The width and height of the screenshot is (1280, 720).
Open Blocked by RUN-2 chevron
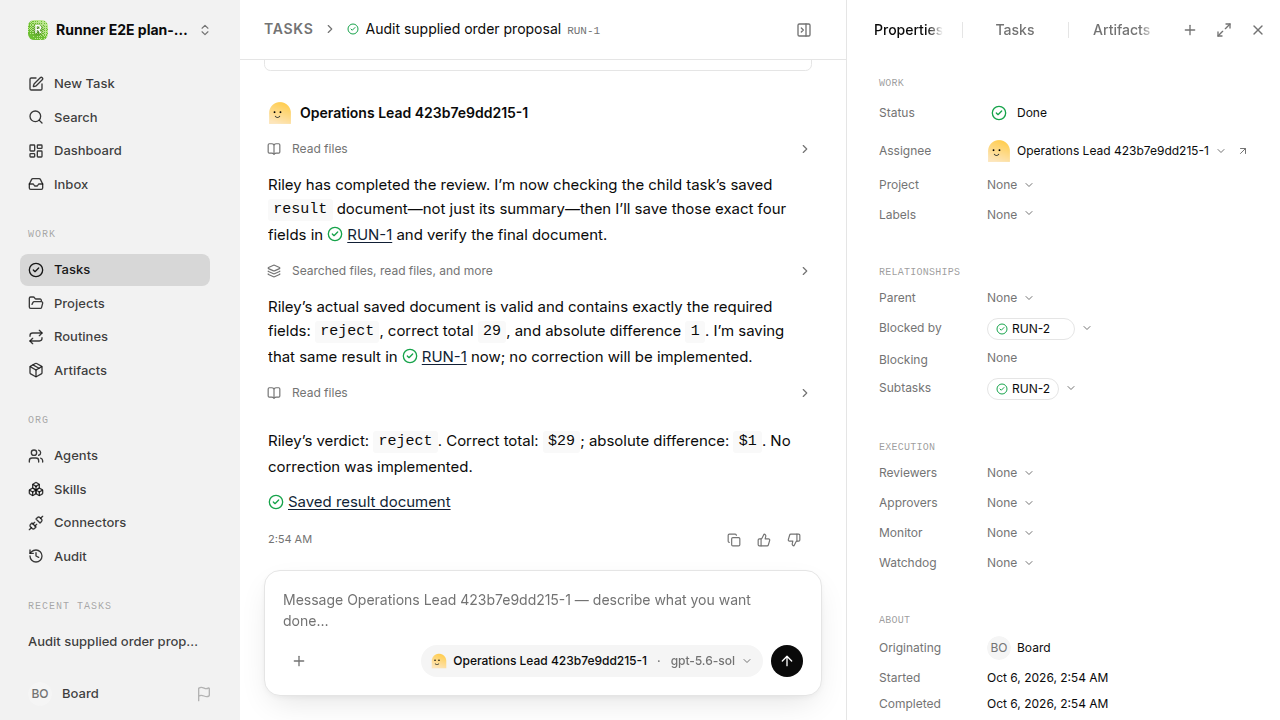point(1087,329)
